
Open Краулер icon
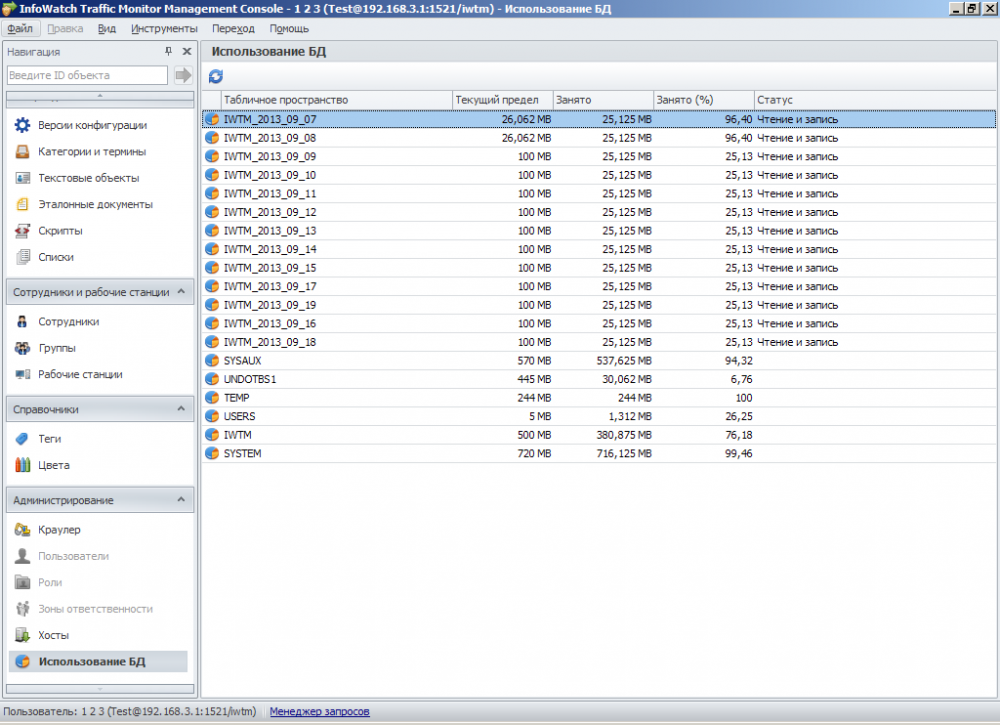(22, 529)
